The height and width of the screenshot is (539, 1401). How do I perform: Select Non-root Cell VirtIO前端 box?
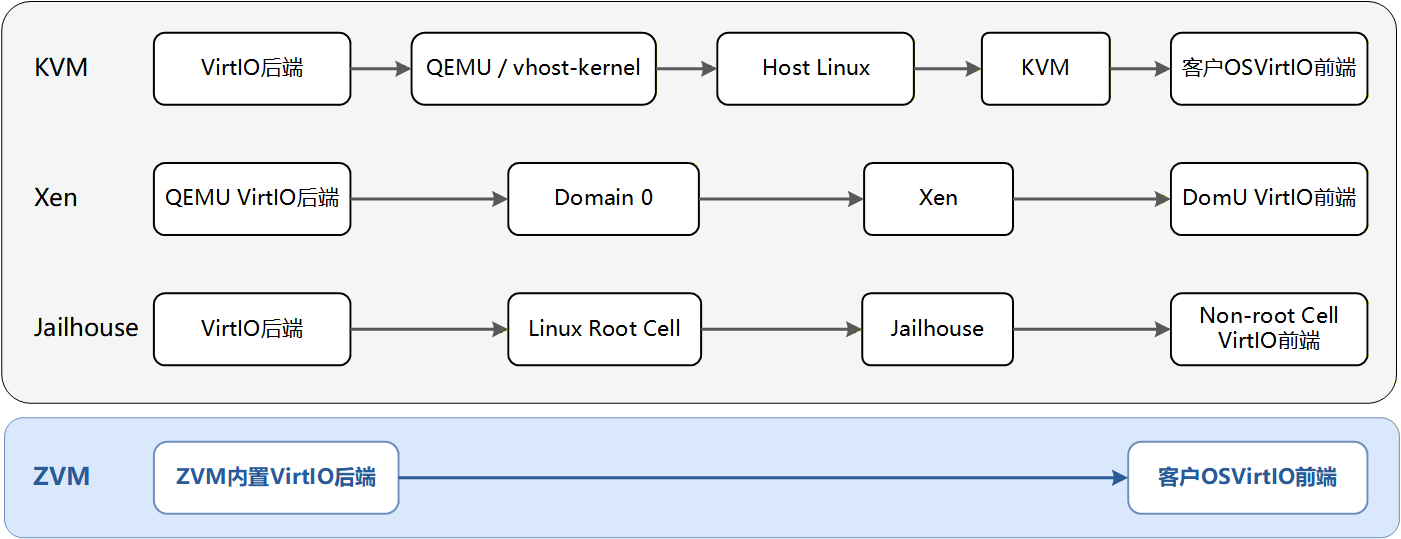click(1269, 329)
